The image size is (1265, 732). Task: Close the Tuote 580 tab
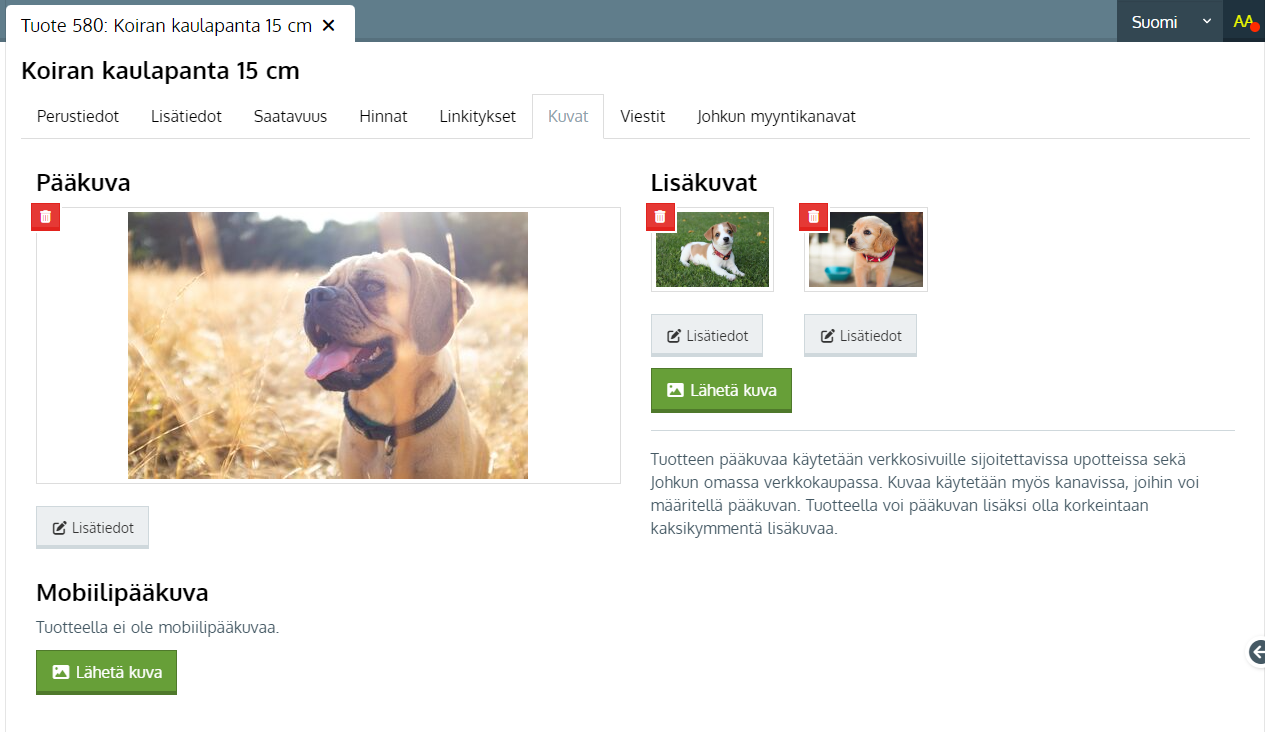click(x=328, y=25)
